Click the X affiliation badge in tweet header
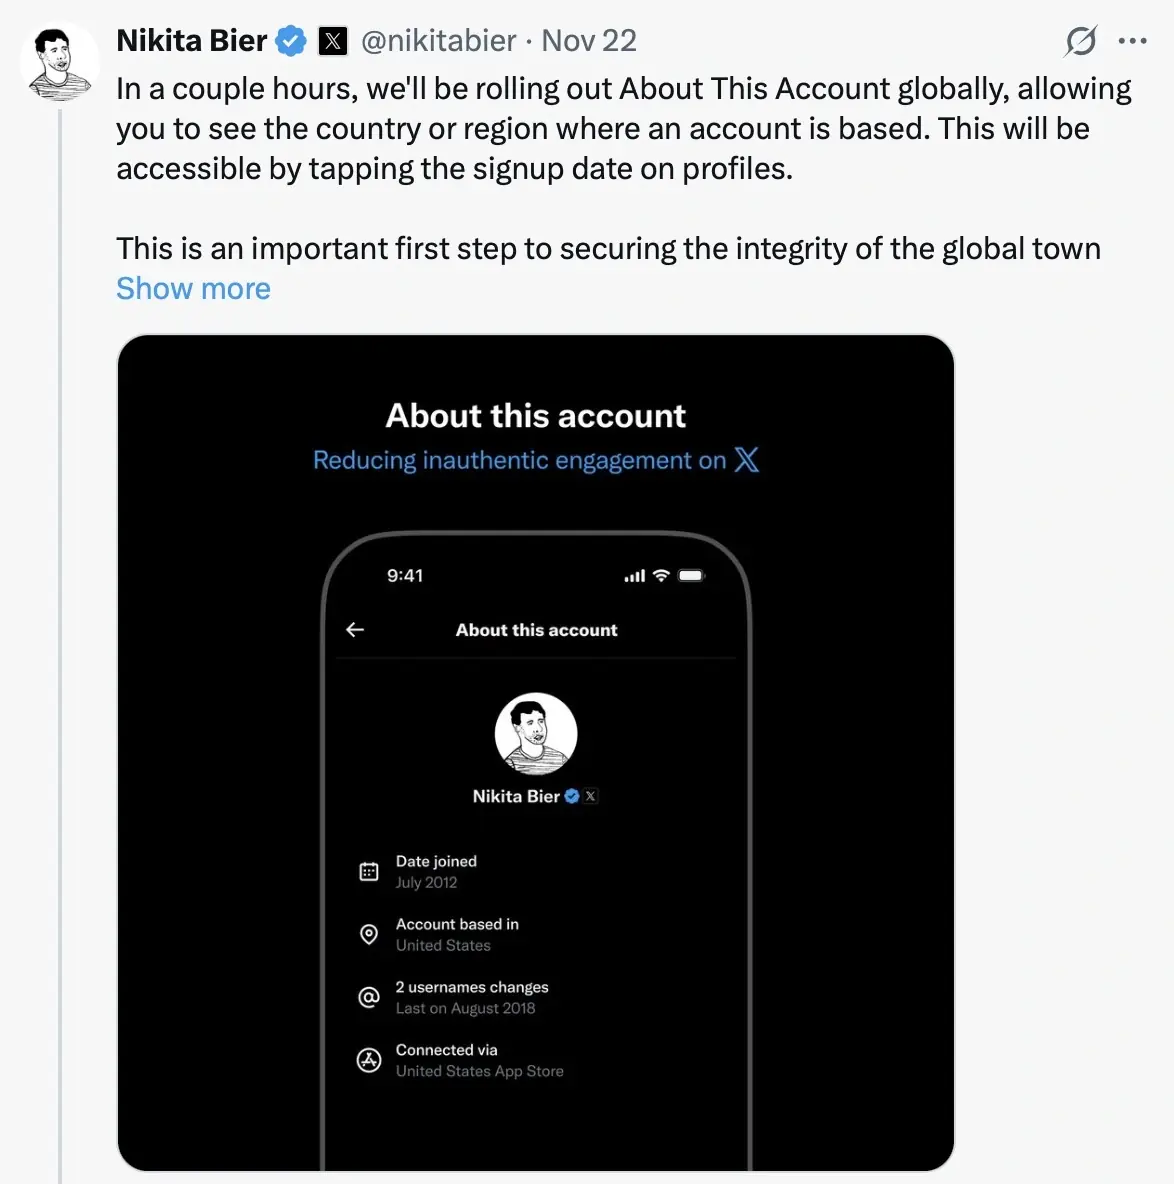Screen dimensions: 1174x1184 pyautogui.click(x=333, y=41)
